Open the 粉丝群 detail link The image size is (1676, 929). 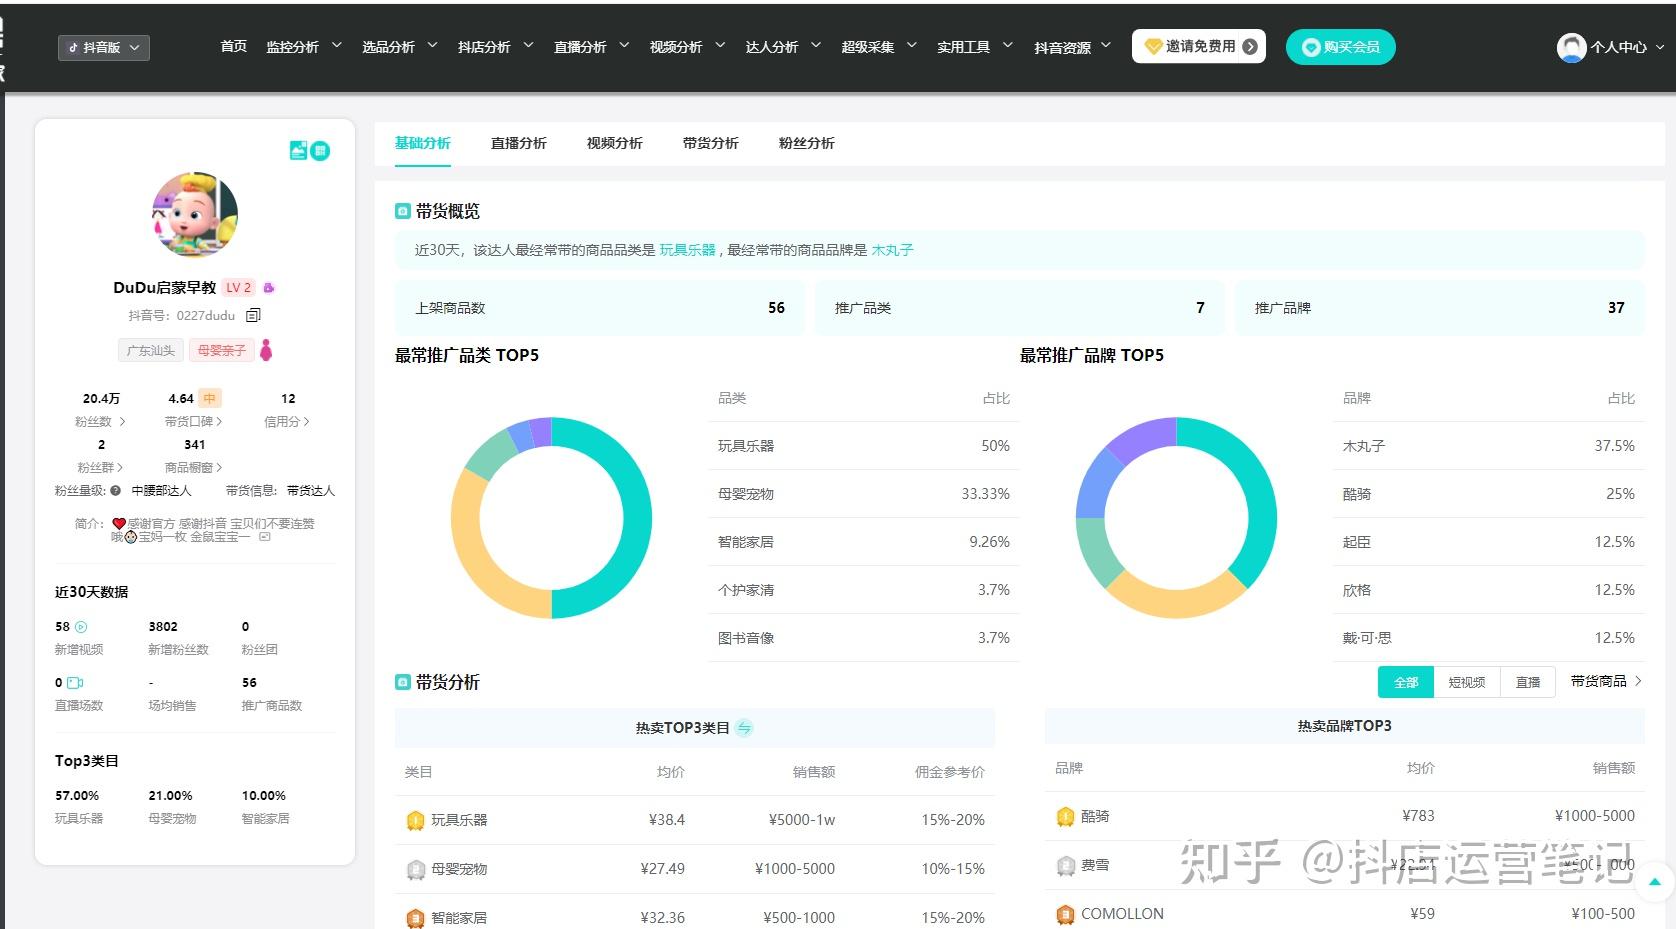point(100,467)
